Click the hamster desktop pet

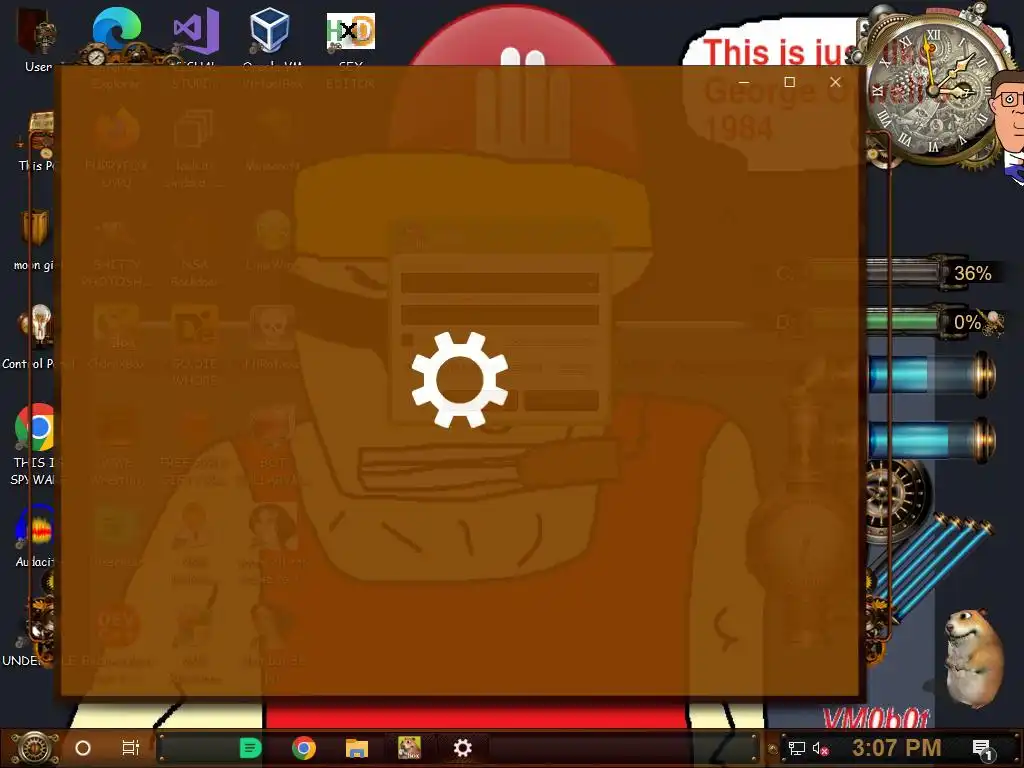pos(973,658)
